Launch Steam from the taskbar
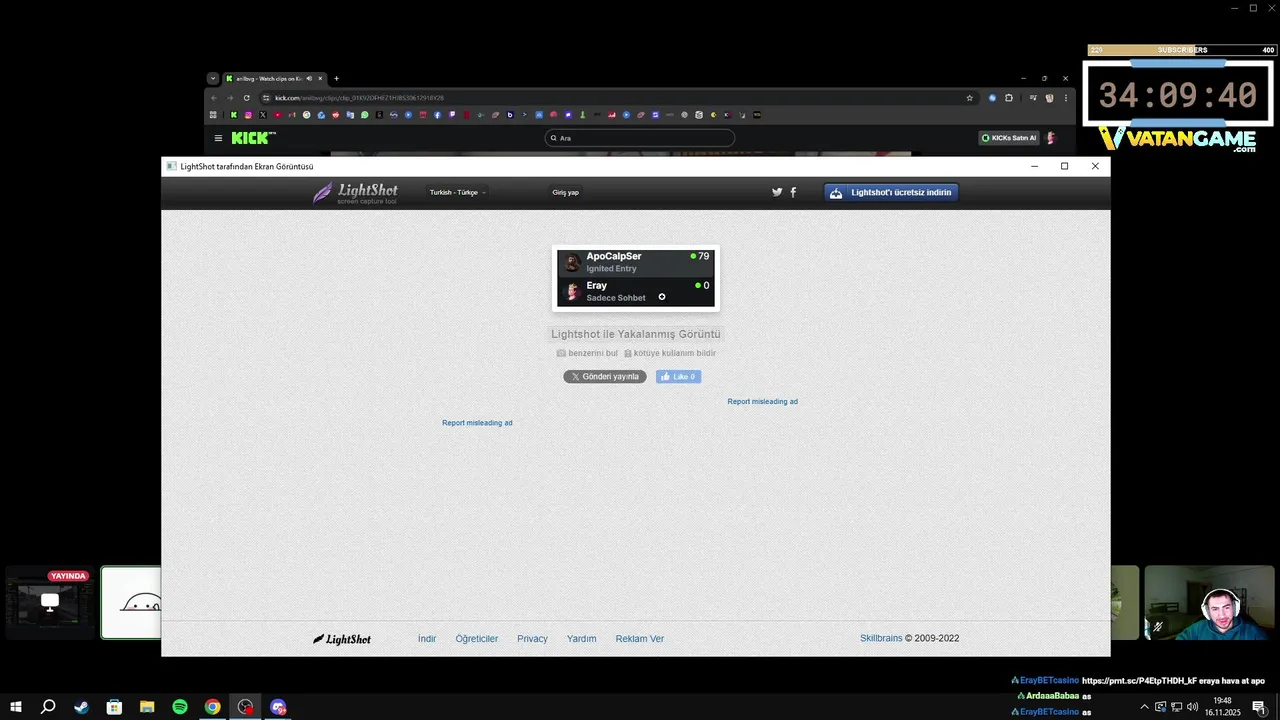Screen dimensions: 1280x720 [81, 707]
